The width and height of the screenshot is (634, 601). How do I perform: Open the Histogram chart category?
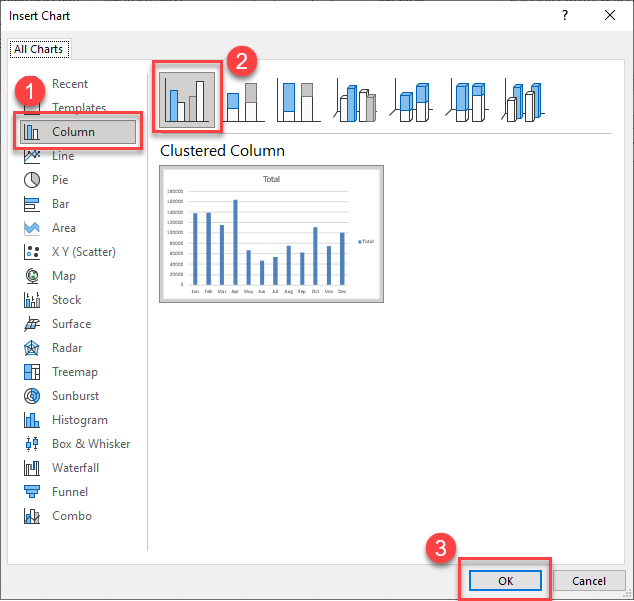[x=79, y=420]
